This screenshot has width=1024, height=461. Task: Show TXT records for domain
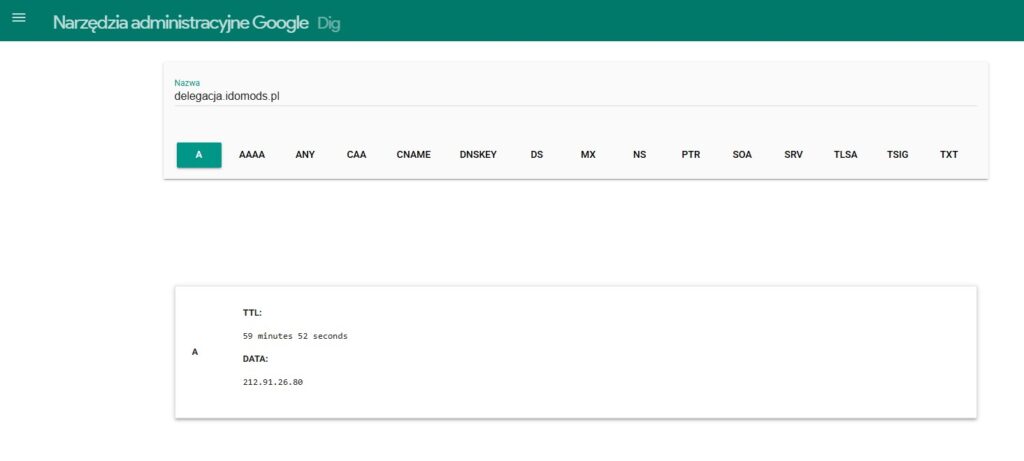(949, 155)
